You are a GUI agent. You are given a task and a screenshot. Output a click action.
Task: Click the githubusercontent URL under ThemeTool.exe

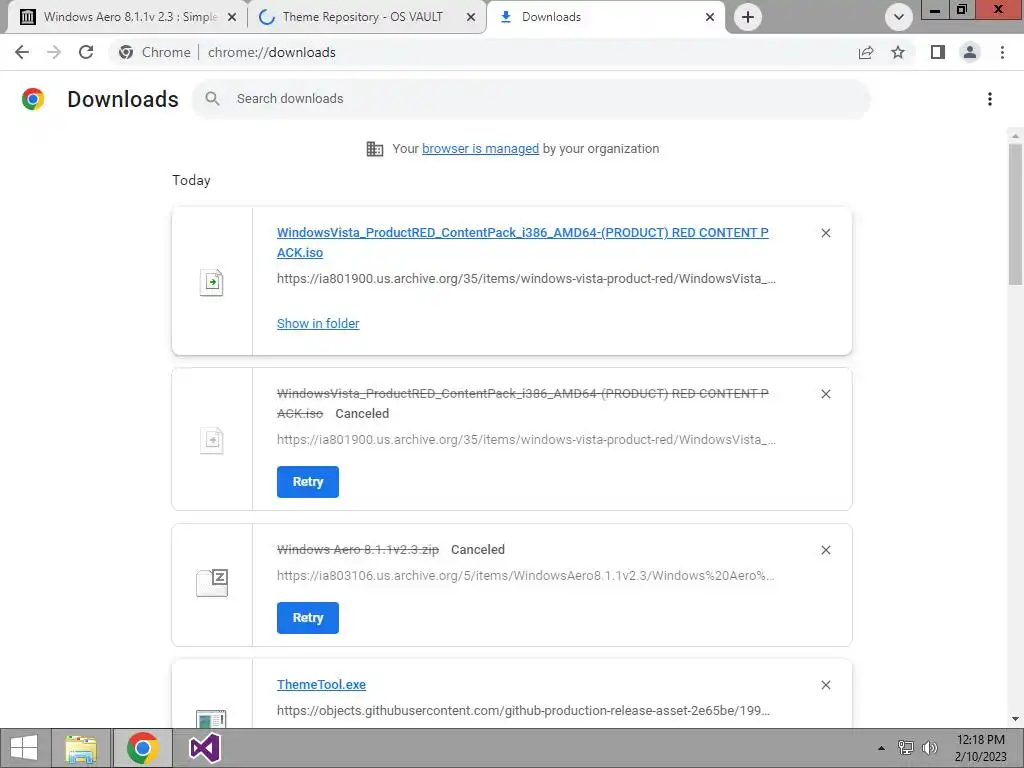[524, 711]
